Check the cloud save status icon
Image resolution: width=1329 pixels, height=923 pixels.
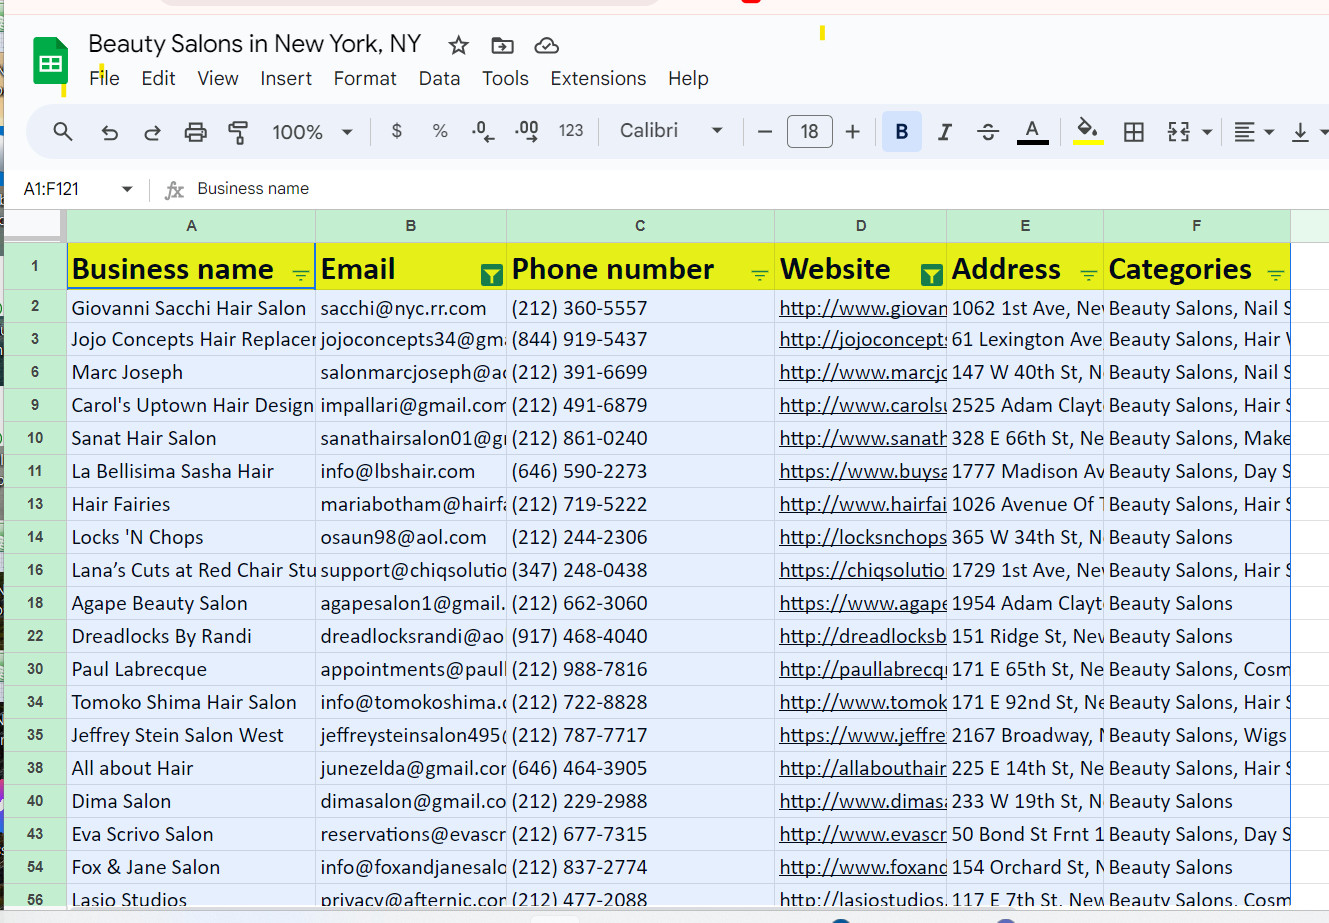click(546, 45)
